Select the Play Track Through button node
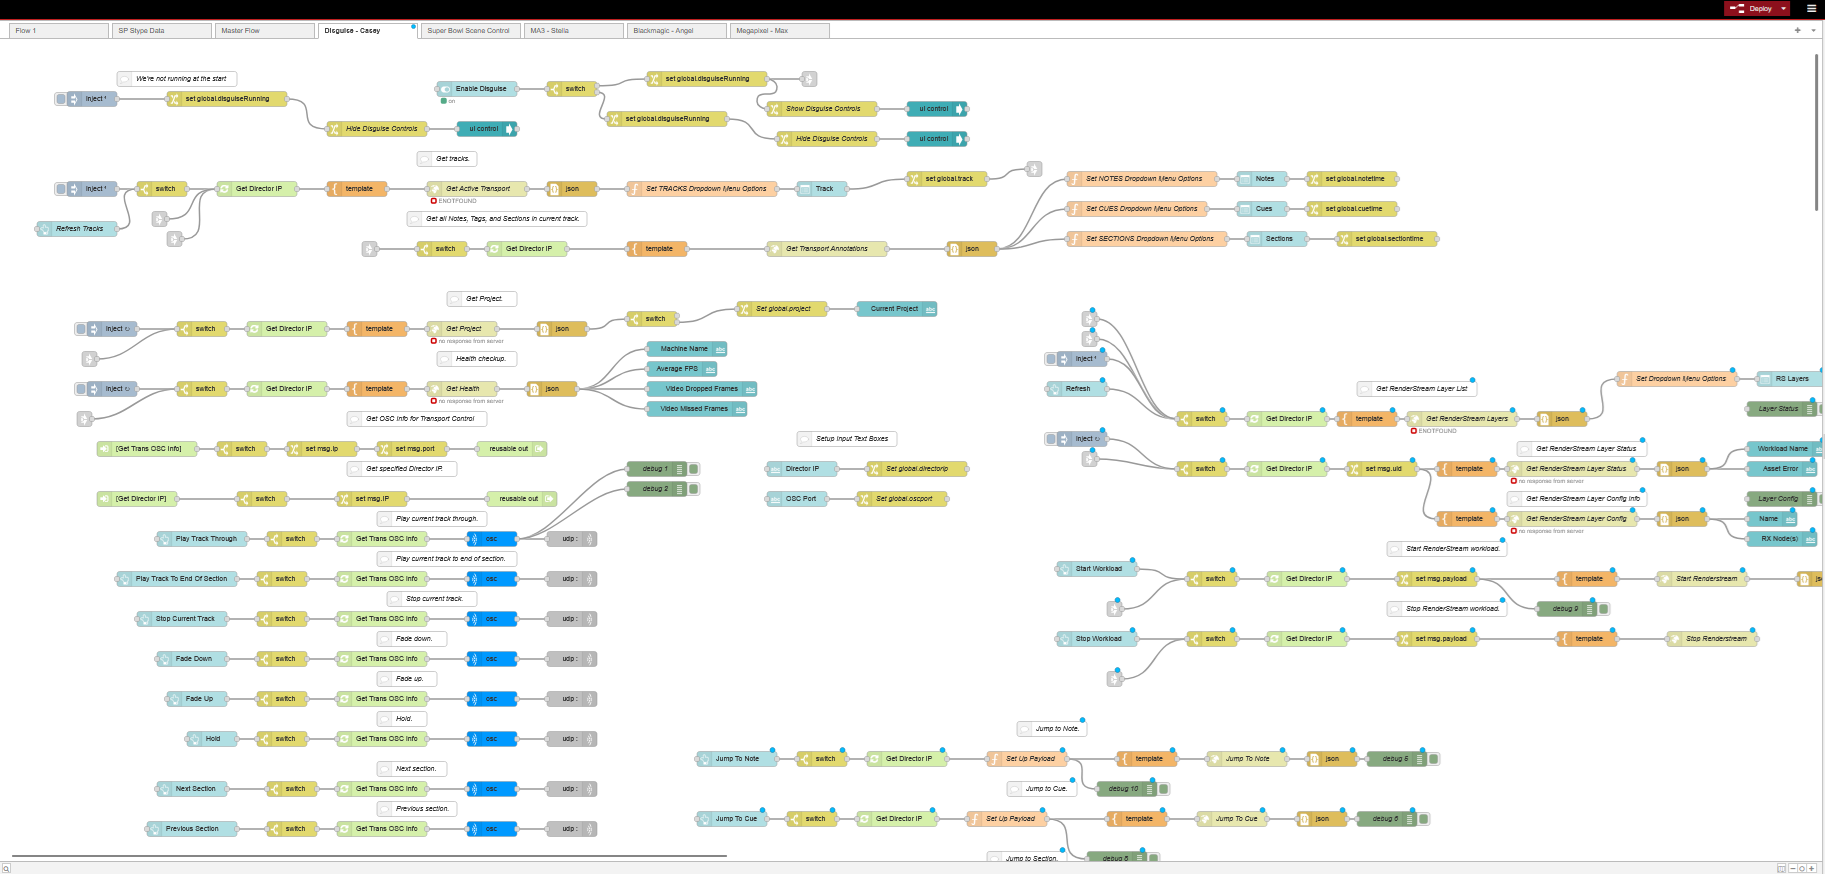This screenshot has height=887, width=1825. click(202, 539)
